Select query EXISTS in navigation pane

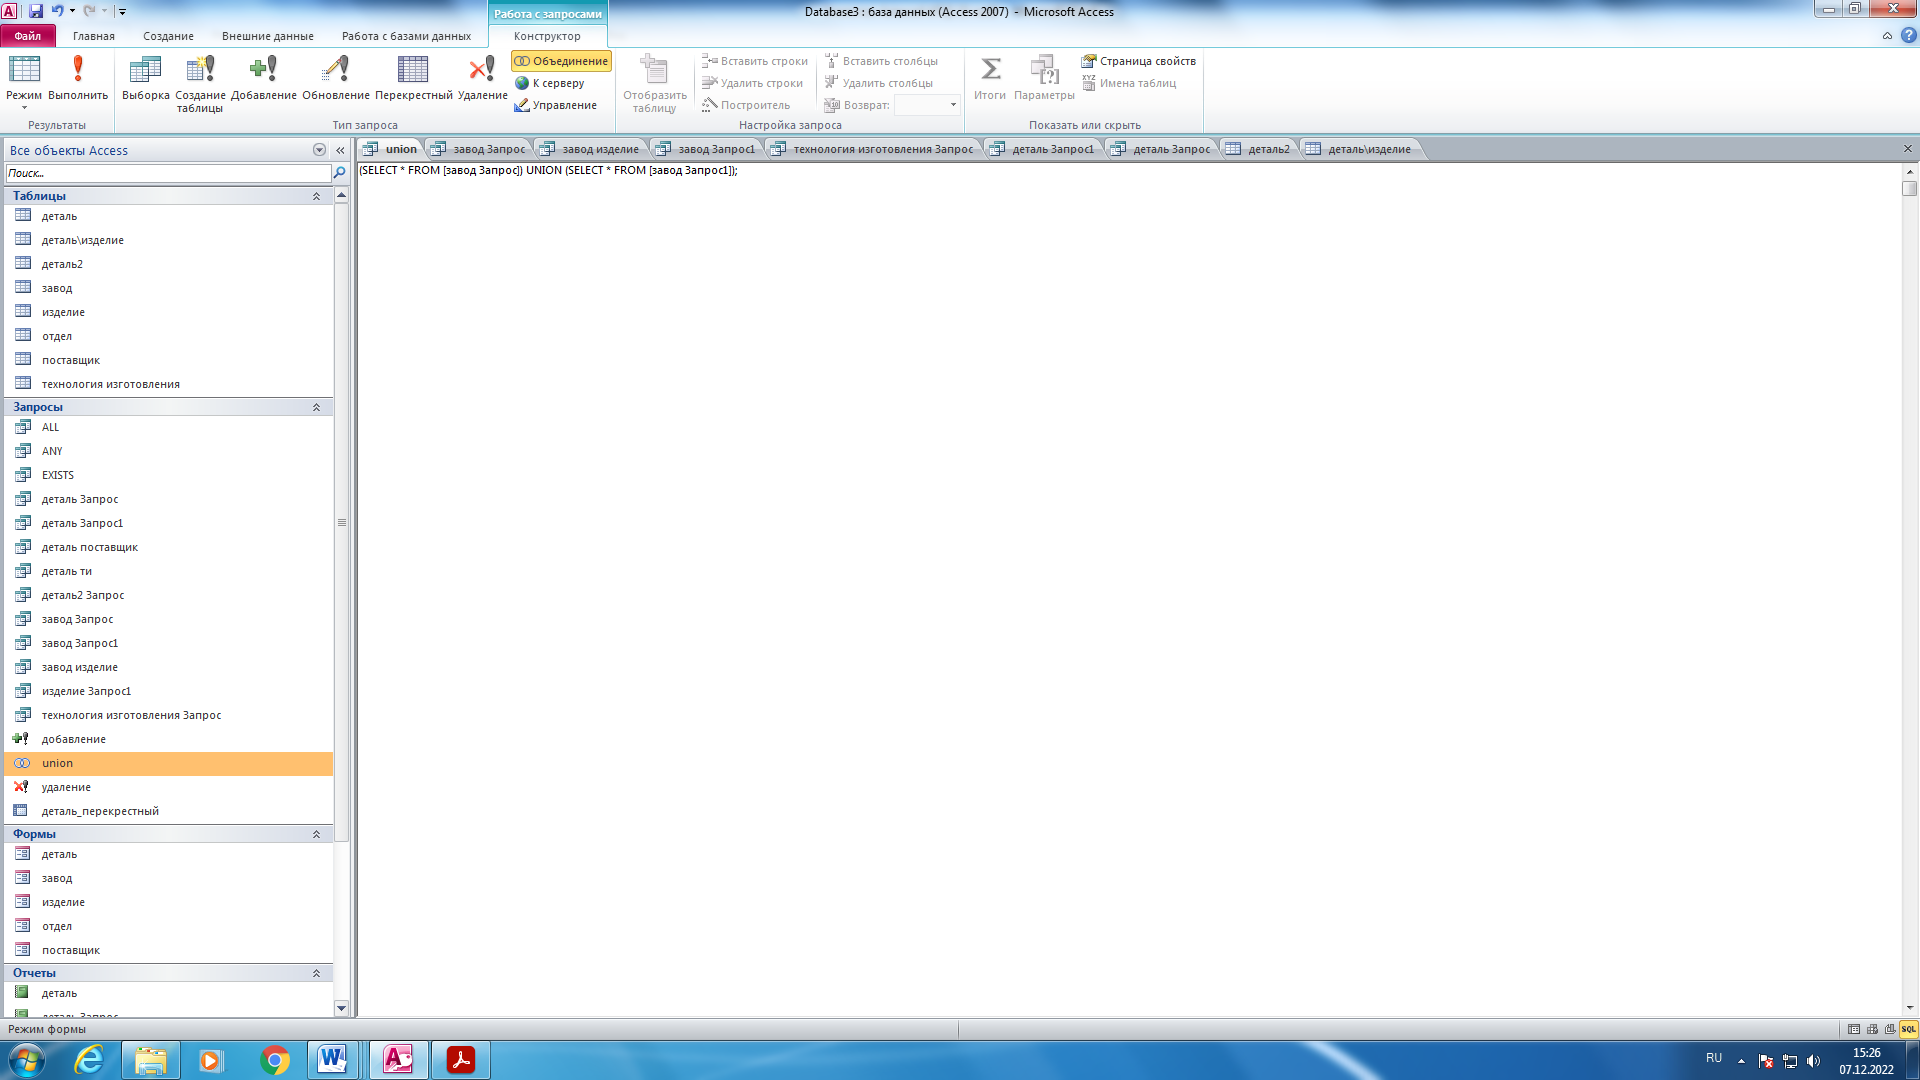coord(168,475)
